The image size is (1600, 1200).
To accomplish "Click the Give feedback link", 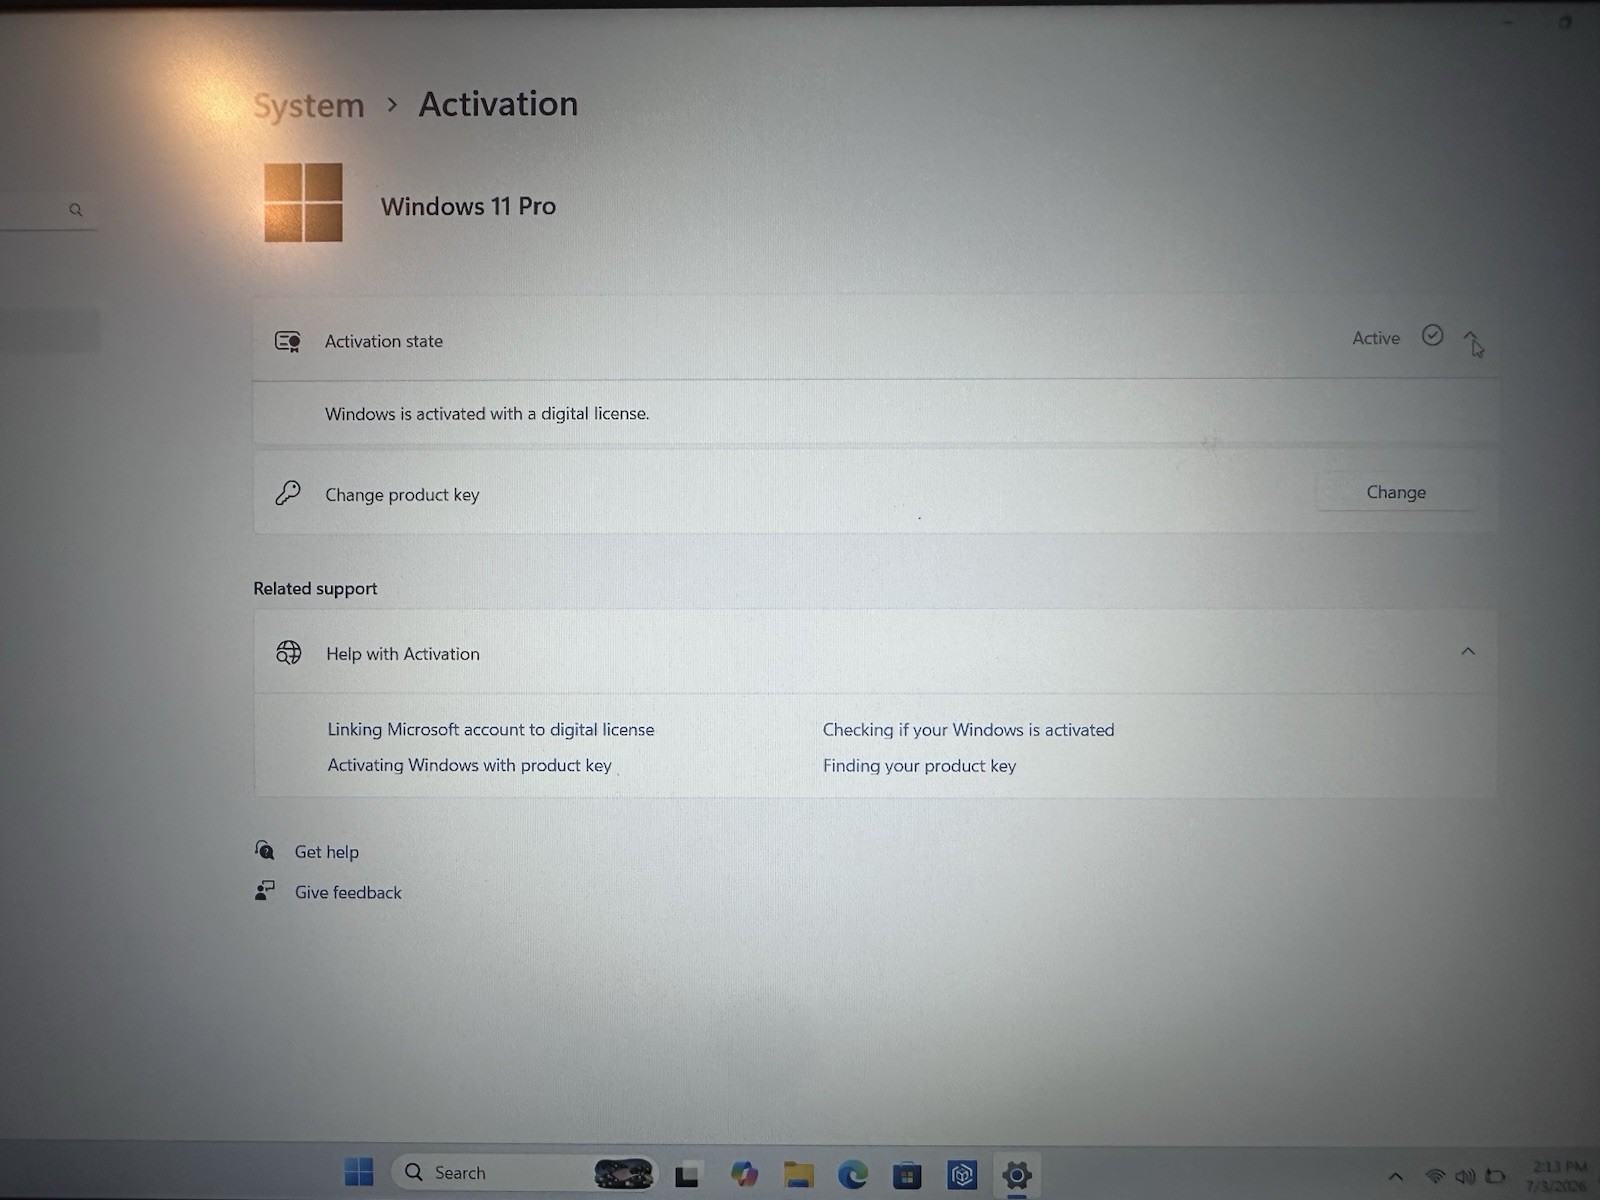I will [x=348, y=892].
